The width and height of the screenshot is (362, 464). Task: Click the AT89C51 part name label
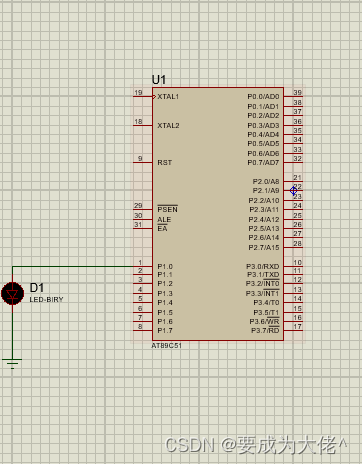pyautogui.click(x=166, y=346)
